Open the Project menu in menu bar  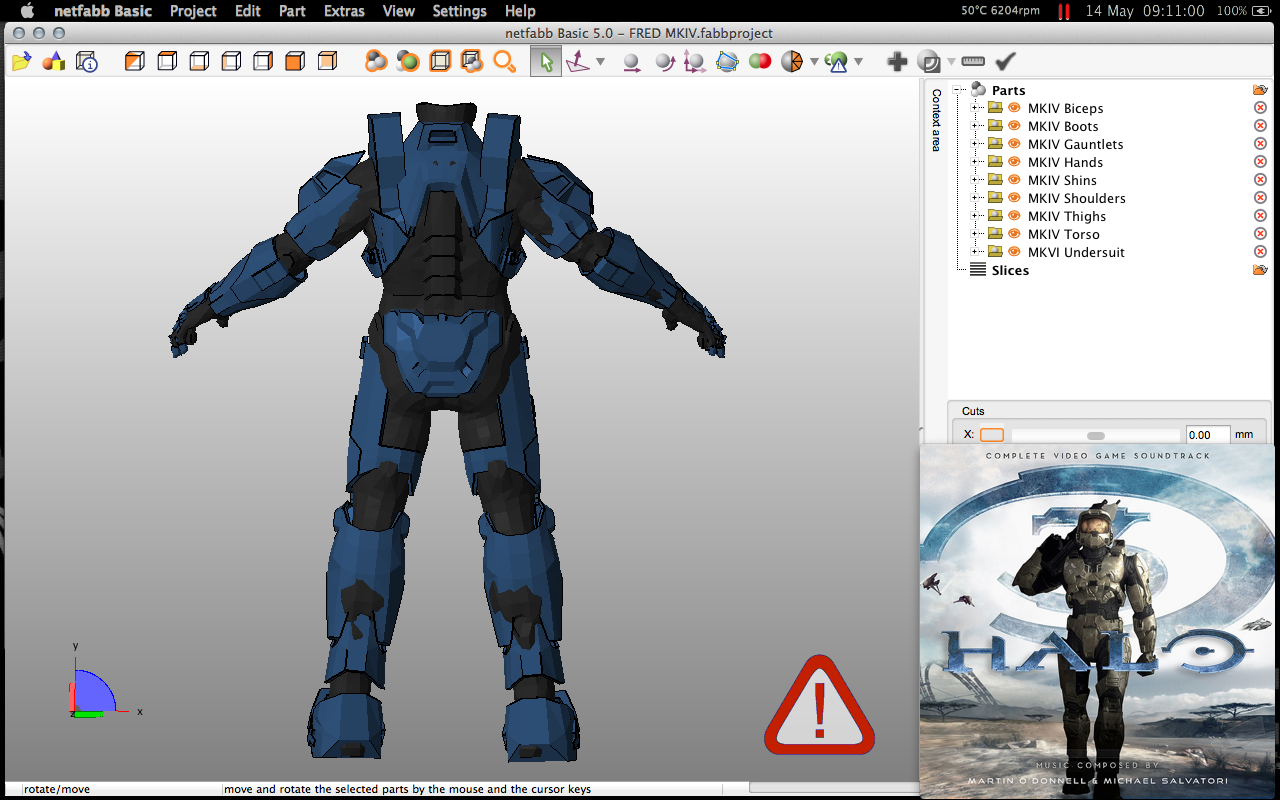coord(193,11)
